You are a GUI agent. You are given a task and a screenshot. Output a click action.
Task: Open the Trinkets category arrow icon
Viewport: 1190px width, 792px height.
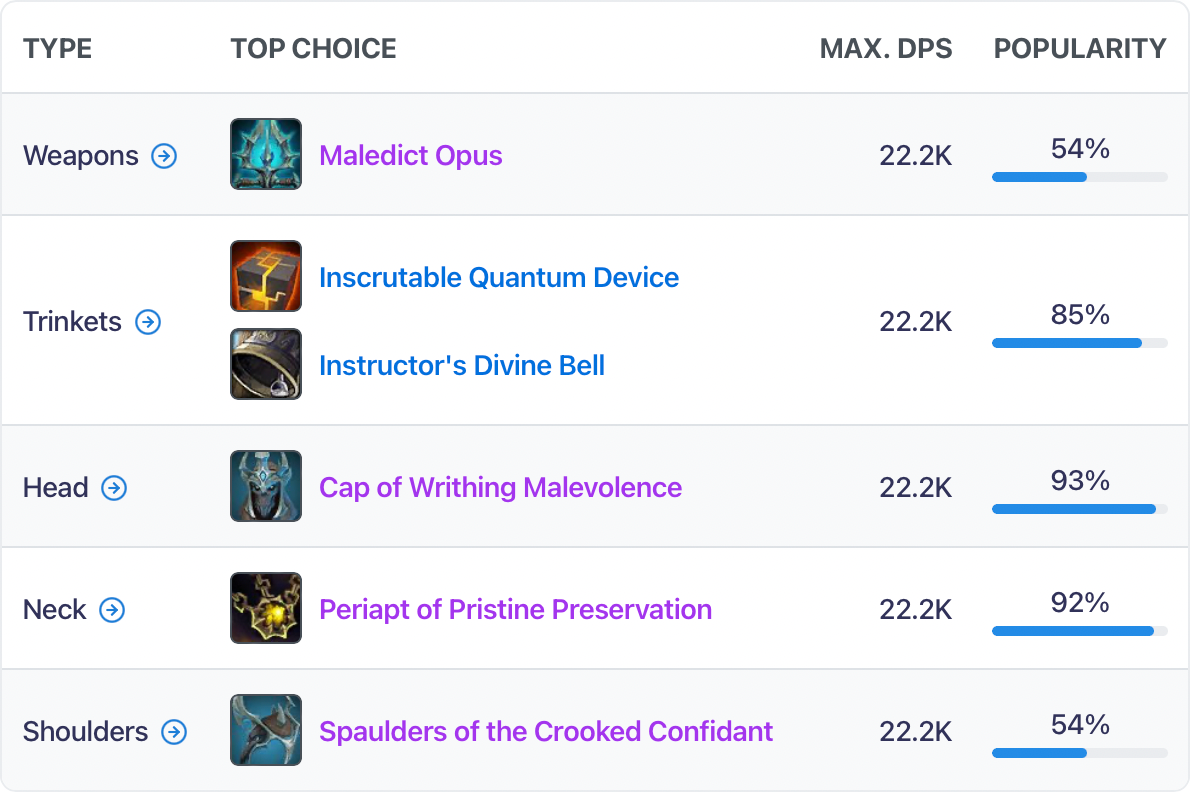pos(148,323)
